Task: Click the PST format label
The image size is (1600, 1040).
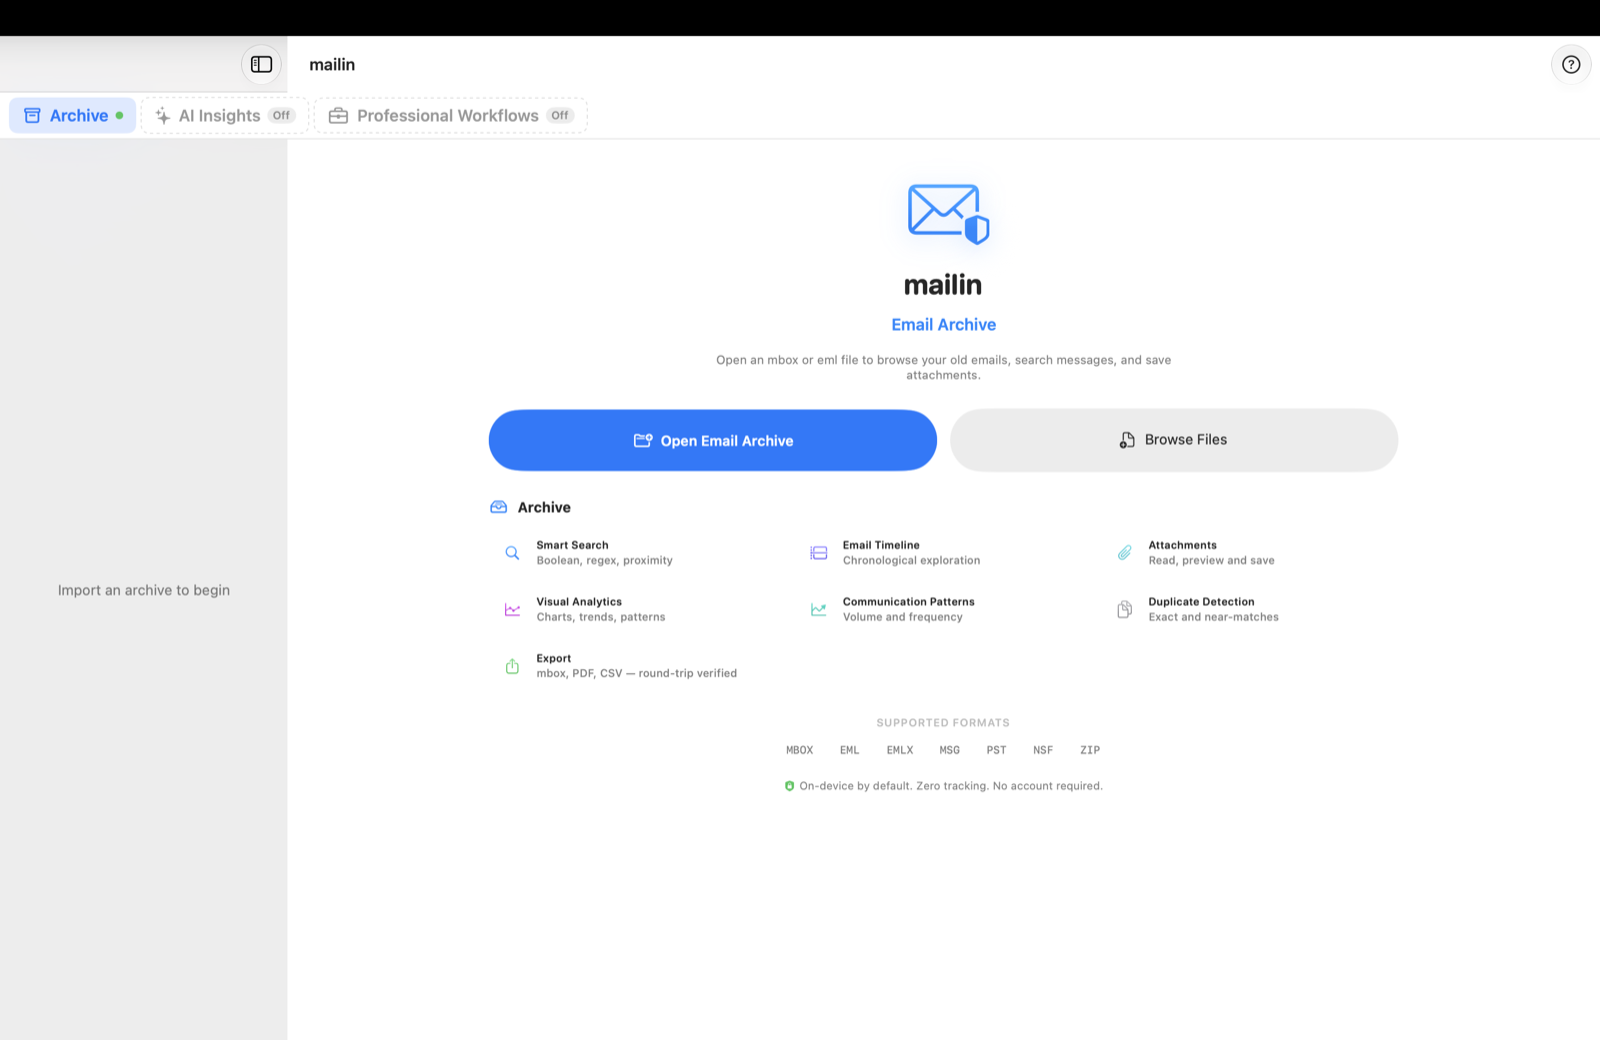Action: click(996, 750)
